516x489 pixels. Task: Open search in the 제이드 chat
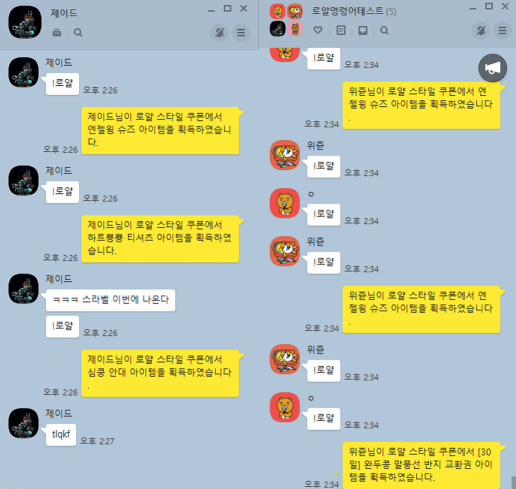tap(78, 33)
